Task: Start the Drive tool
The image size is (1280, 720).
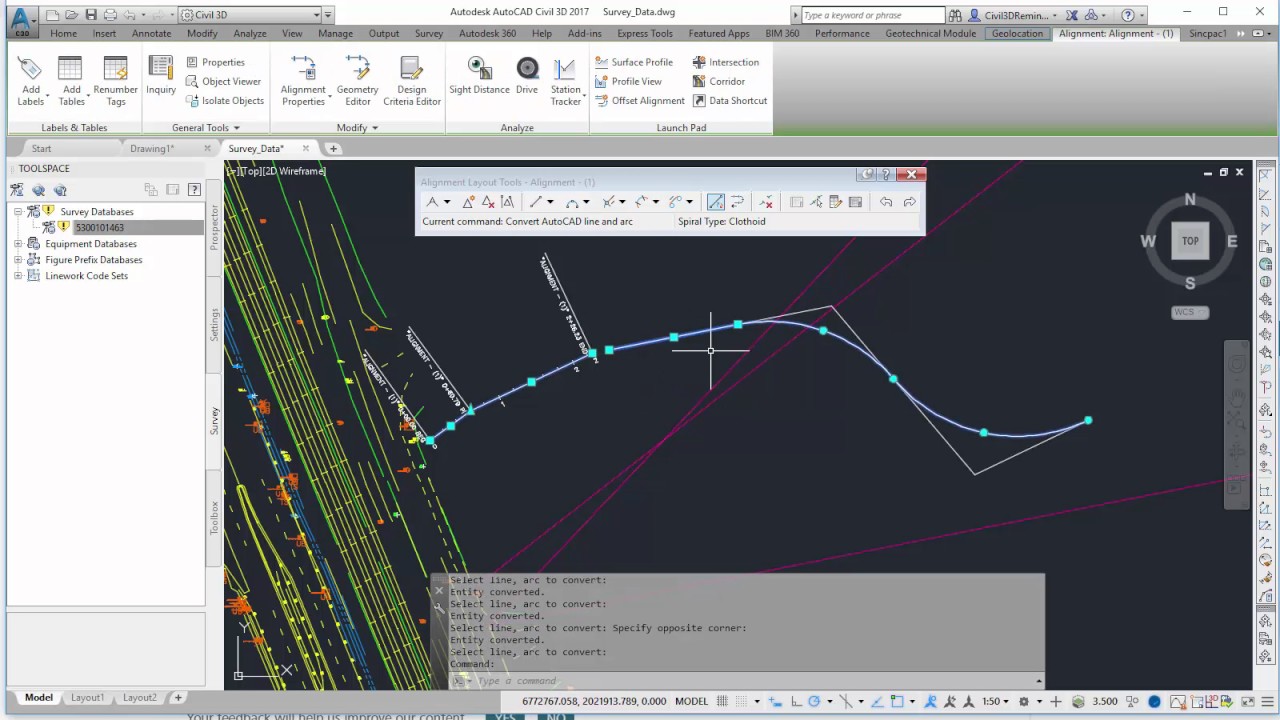Action: coord(527,76)
